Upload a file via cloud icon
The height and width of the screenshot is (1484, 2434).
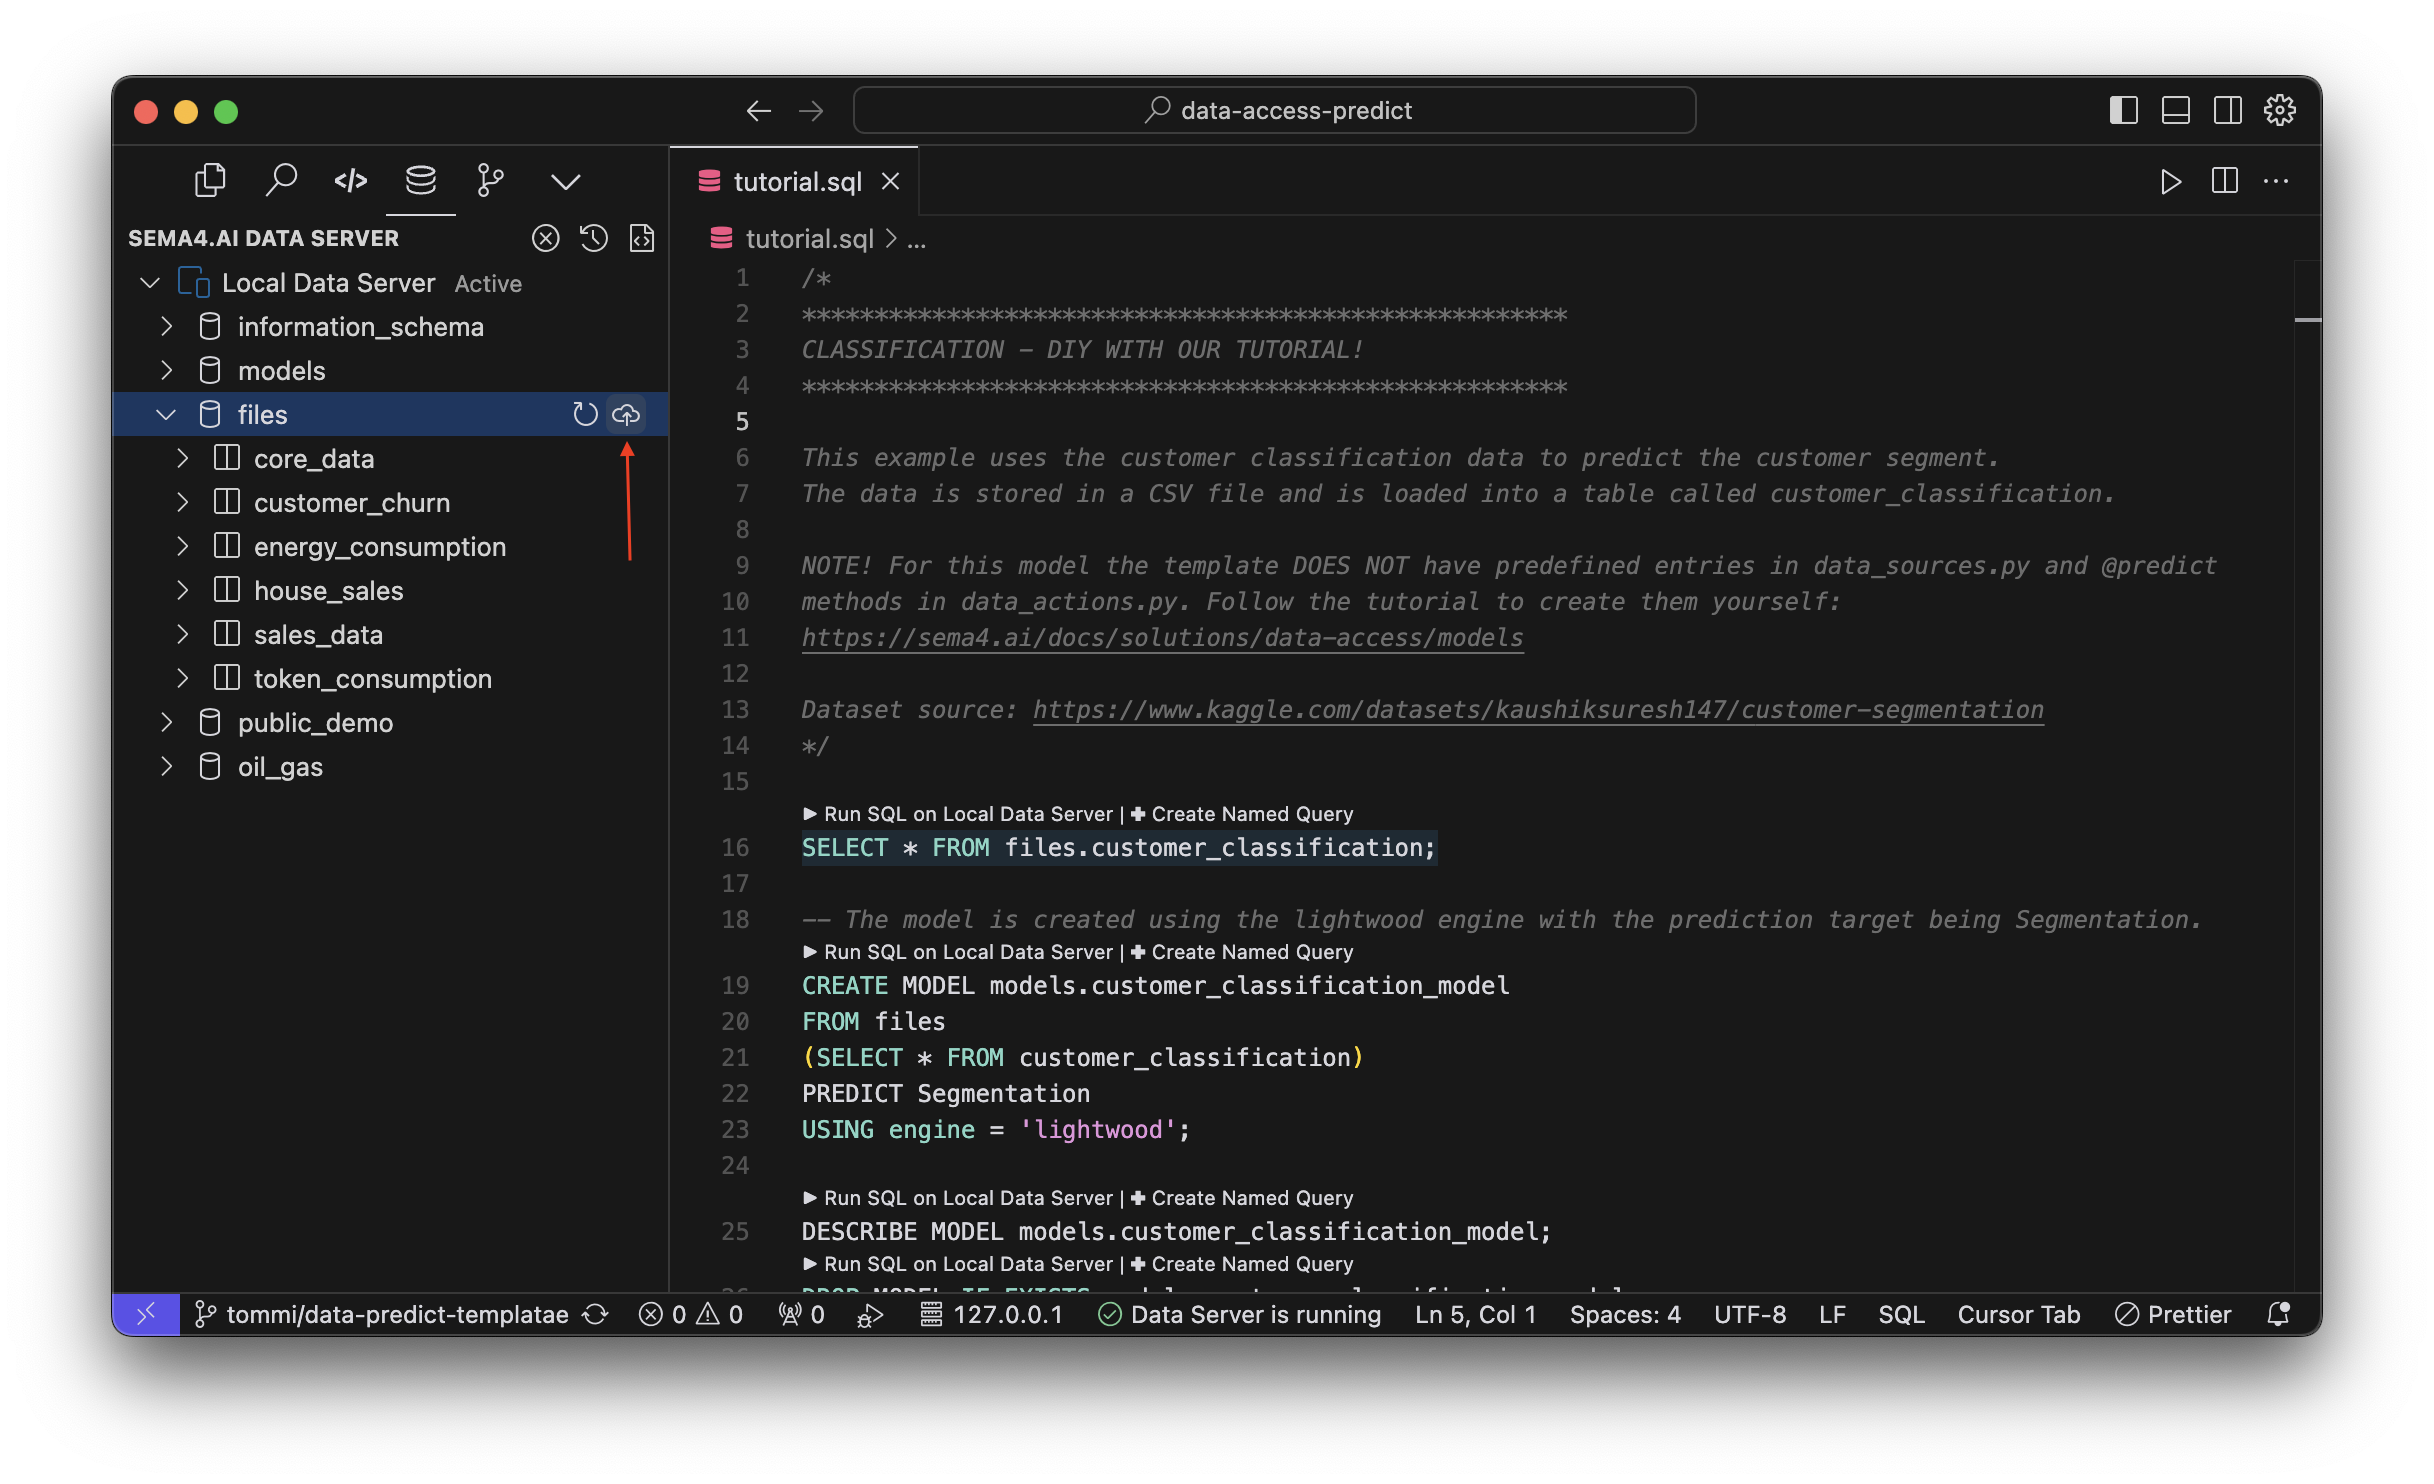pos(626,414)
